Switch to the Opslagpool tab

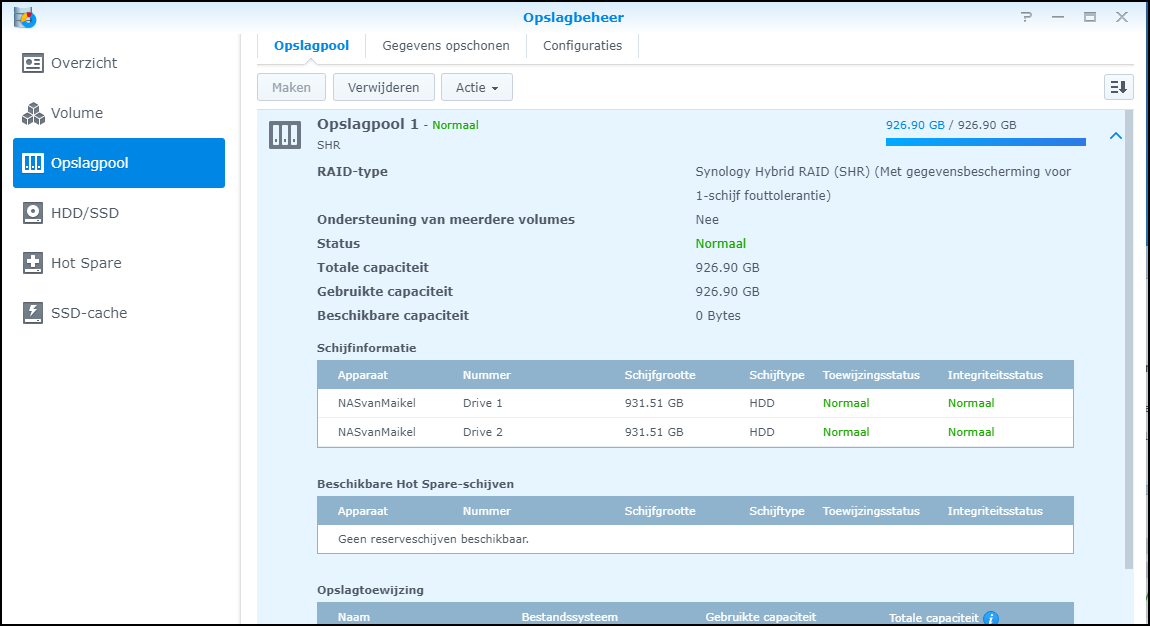tap(312, 45)
